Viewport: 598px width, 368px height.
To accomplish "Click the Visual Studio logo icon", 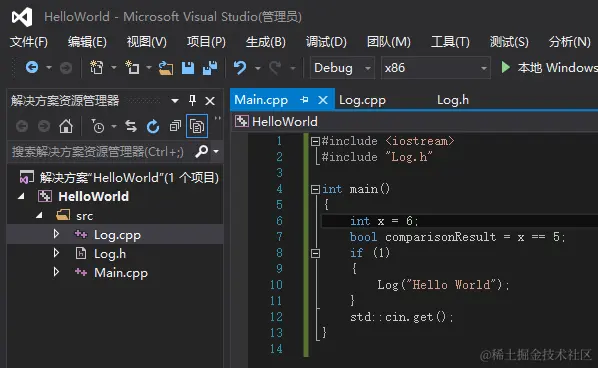I will click(x=22, y=17).
